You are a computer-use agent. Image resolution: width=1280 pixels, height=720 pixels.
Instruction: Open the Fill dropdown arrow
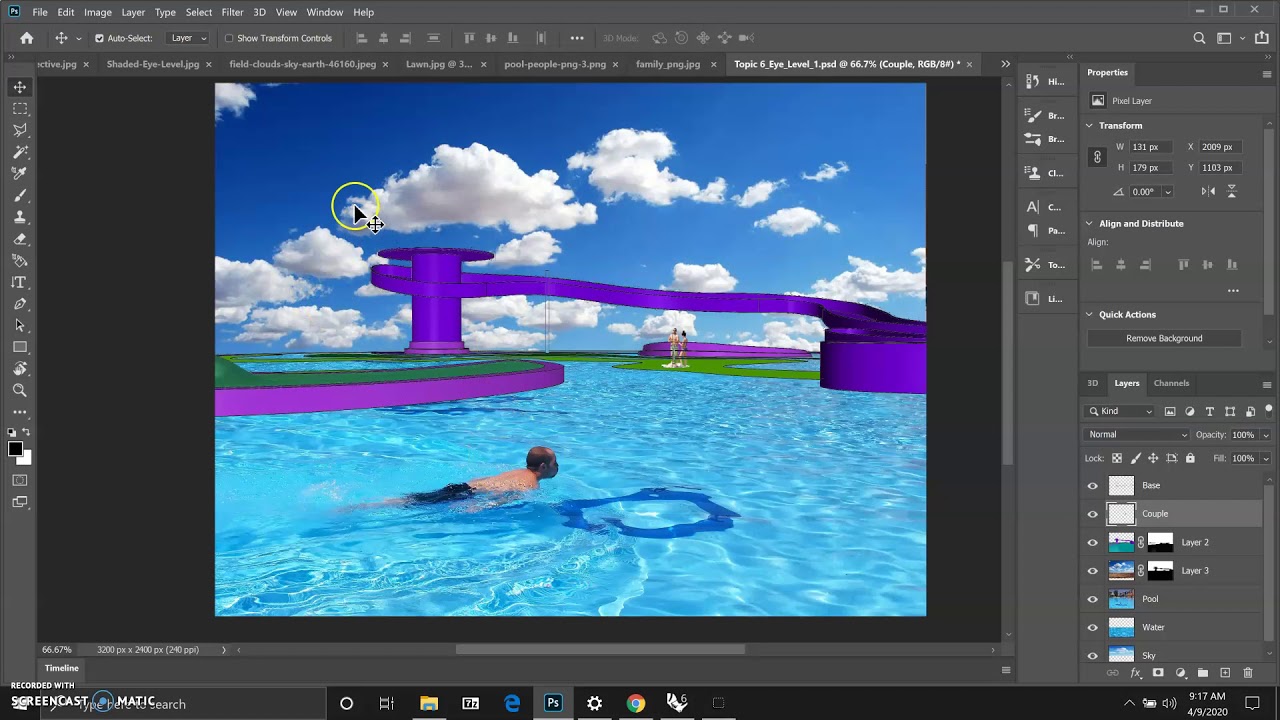[1265, 458]
